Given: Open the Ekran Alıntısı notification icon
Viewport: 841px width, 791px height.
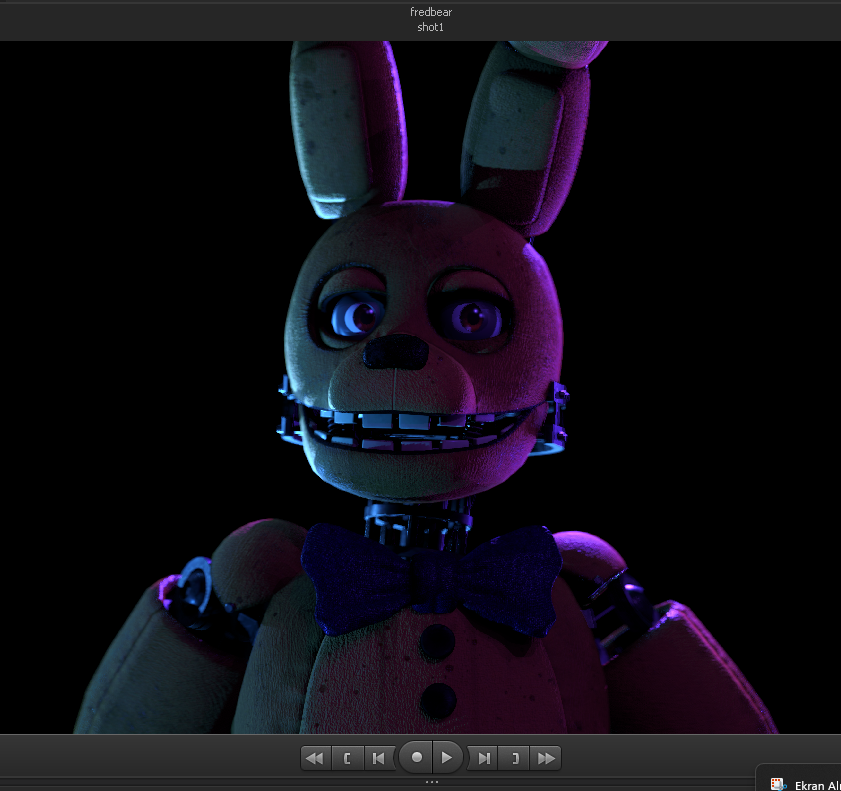Looking at the screenshot, I should [x=778, y=784].
